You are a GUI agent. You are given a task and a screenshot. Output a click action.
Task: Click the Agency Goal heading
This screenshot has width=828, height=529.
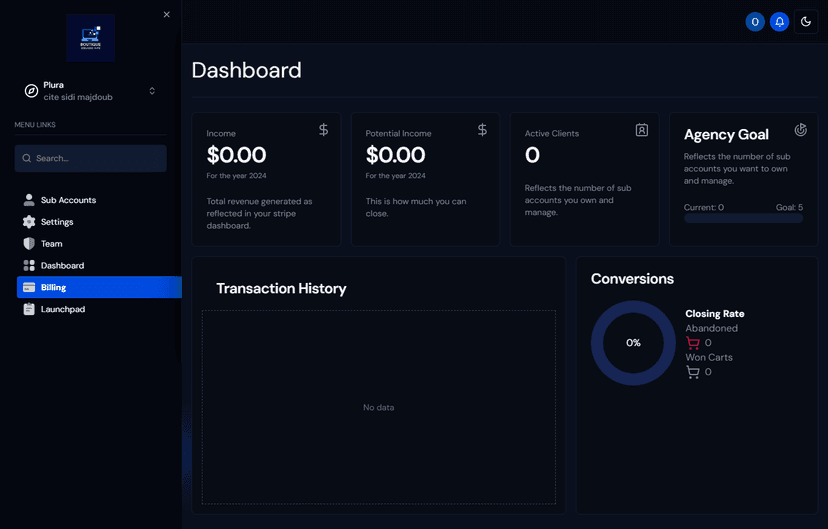pos(726,135)
